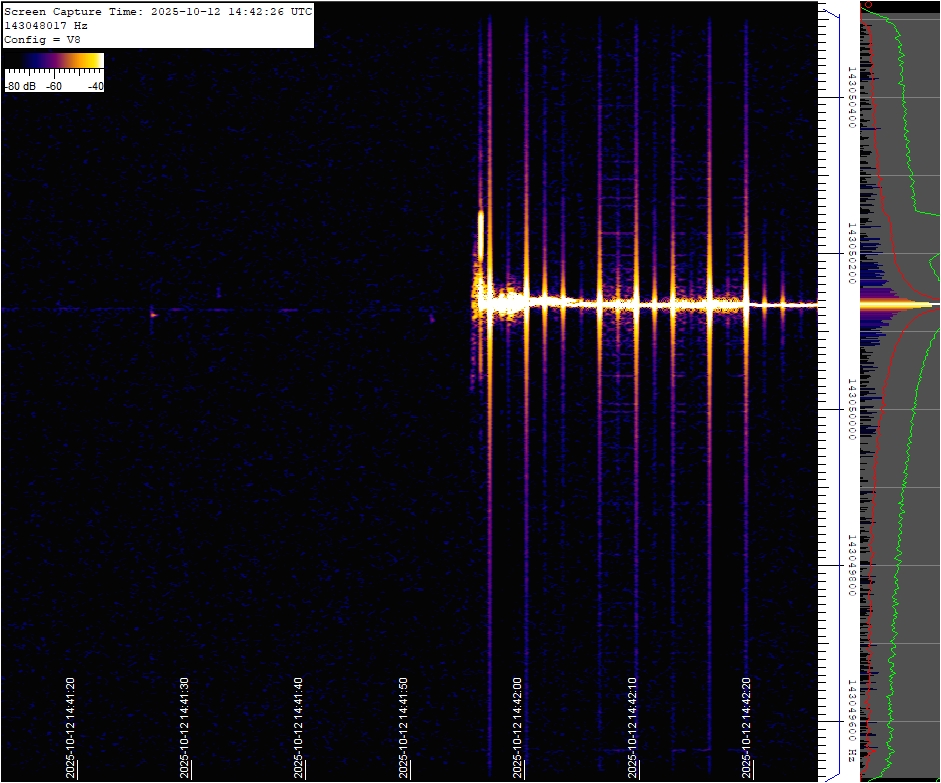Select the 14:42:20 time axis label

[746, 727]
